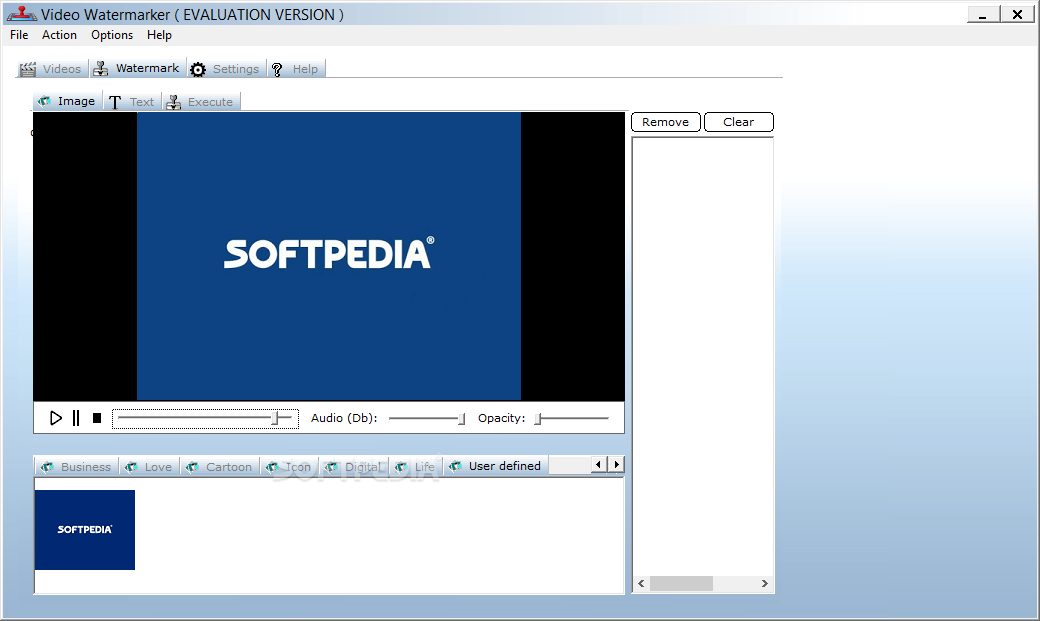Click the watermark list right scroll arrow

765,584
